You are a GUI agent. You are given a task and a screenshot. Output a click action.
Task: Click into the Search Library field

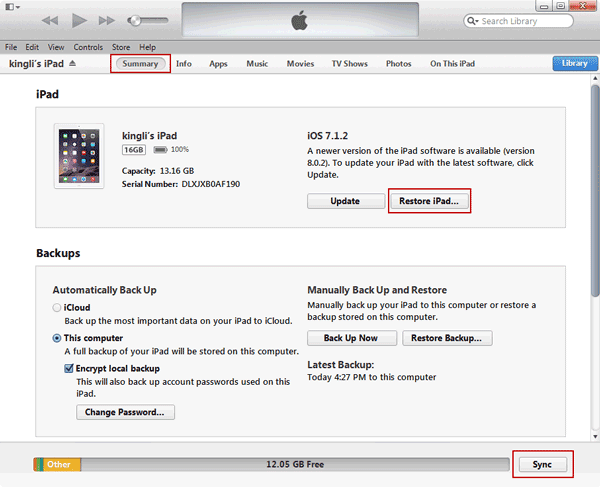point(518,21)
